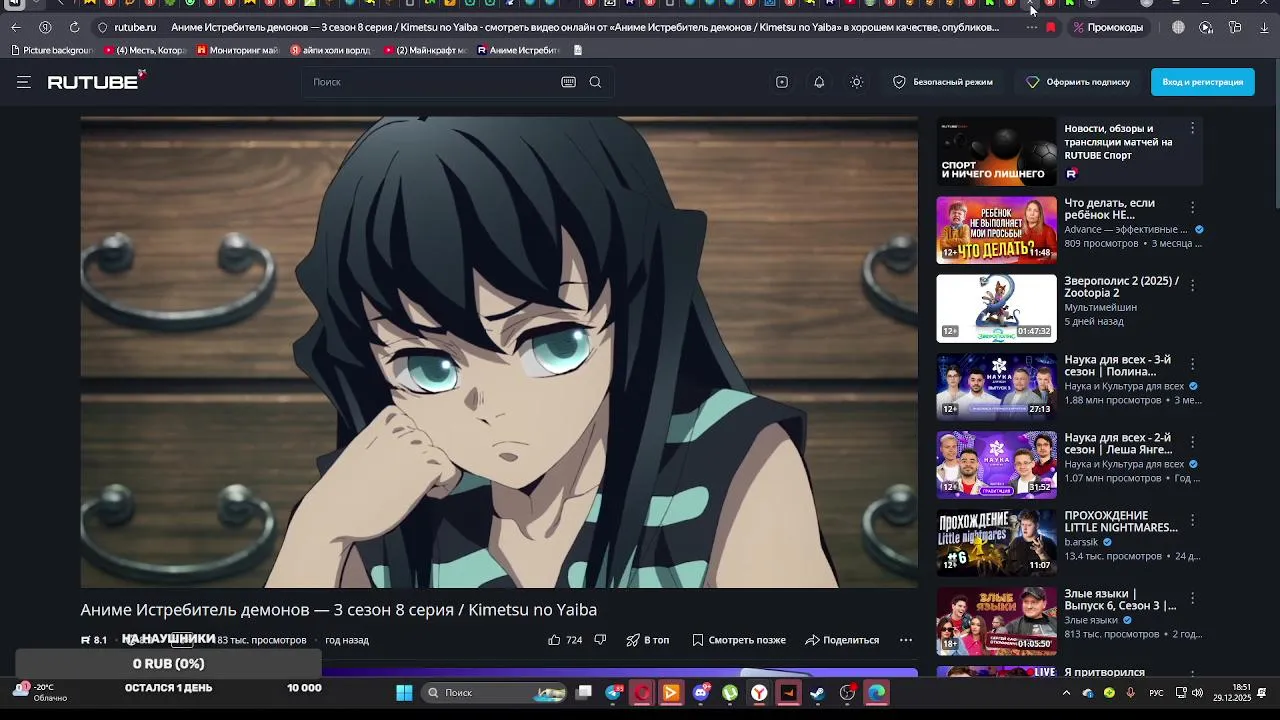Click Оформить подписку subscription button
The height and width of the screenshot is (720, 1280).
pos(1078,82)
